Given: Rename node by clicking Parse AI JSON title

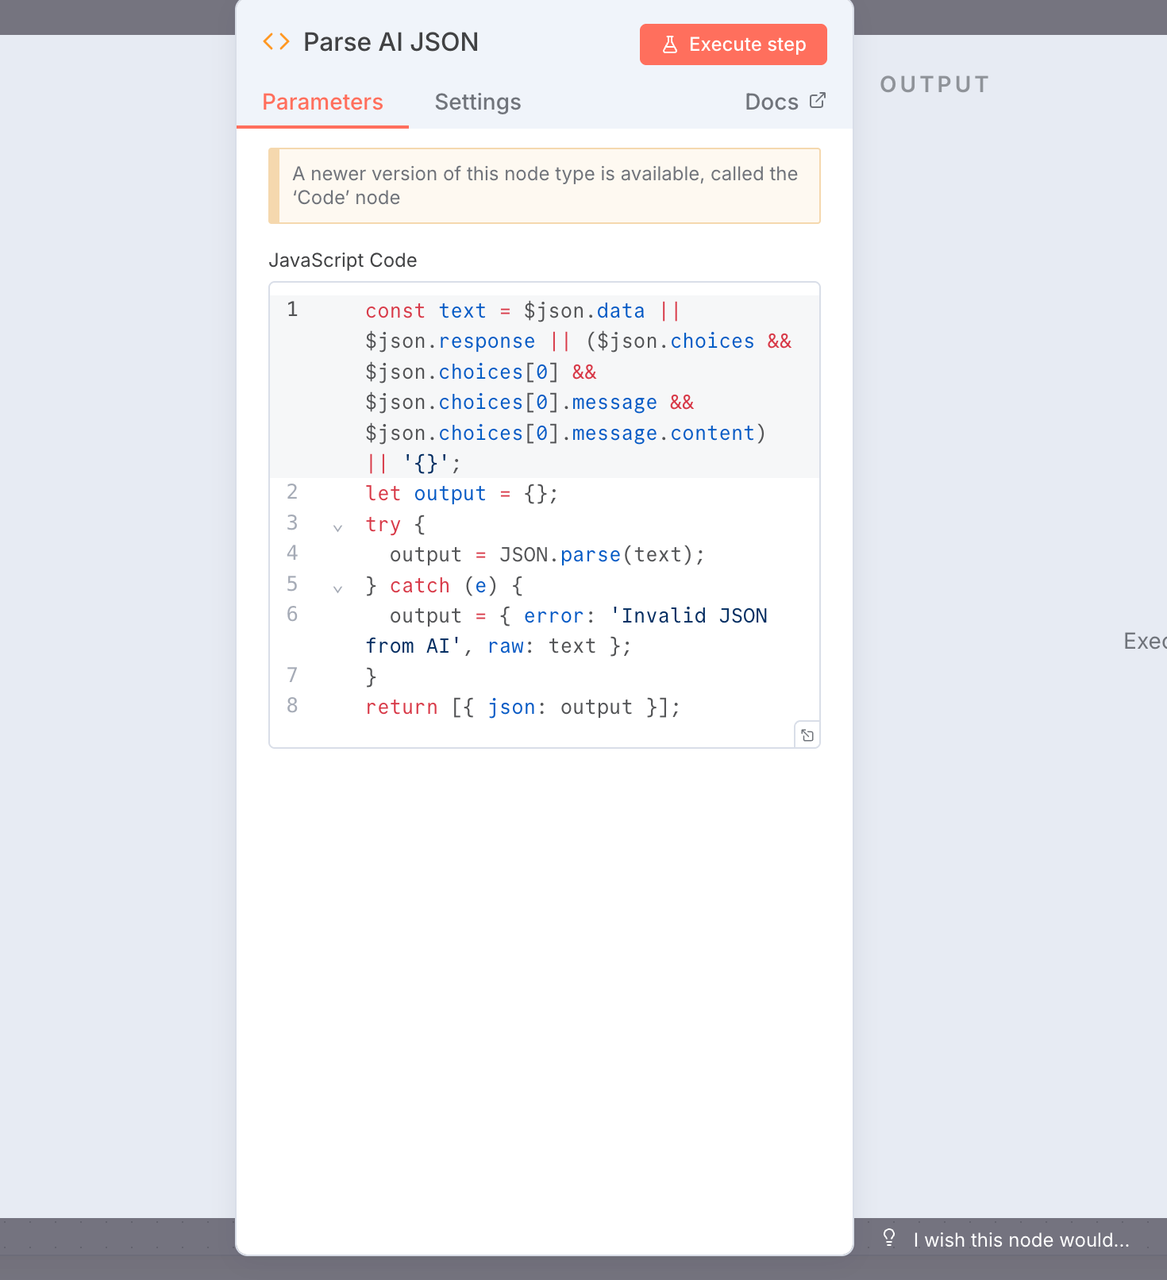Looking at the screenshot, I should (x=390, y=42).
